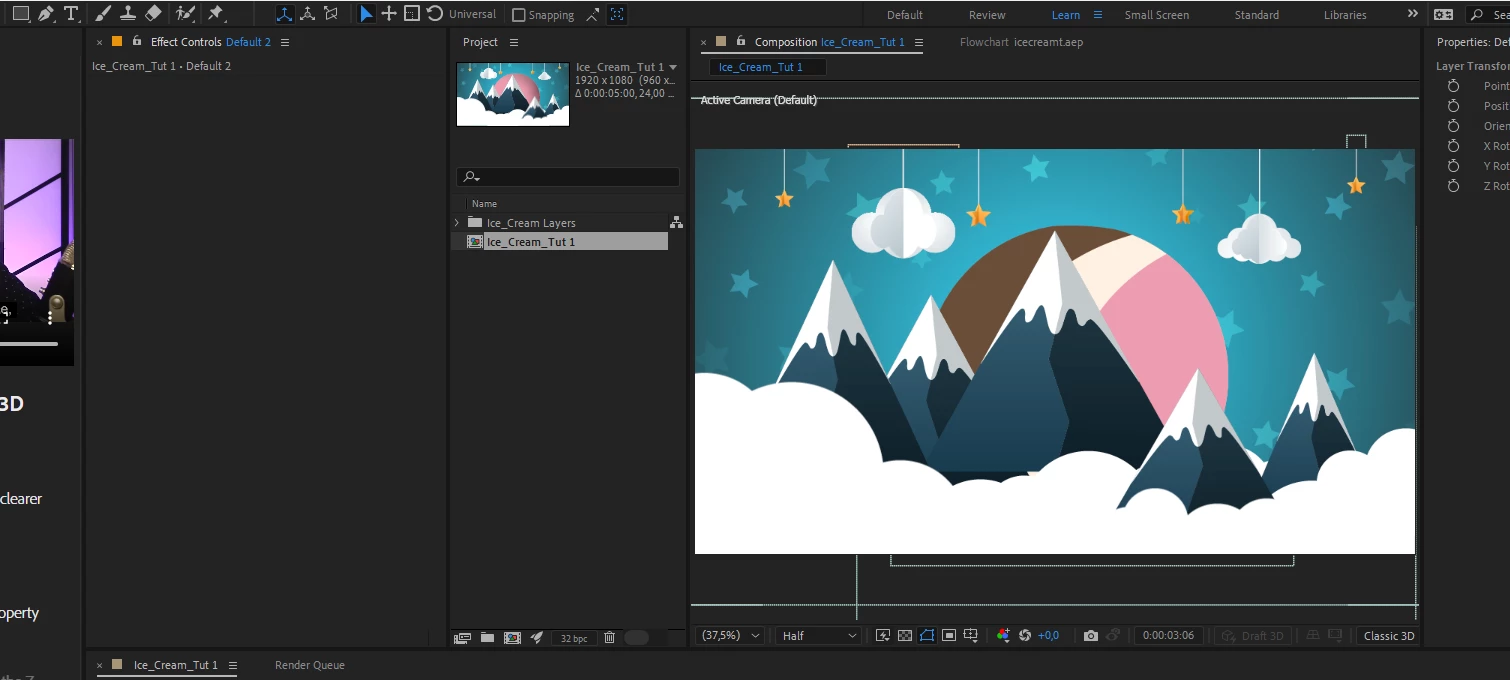Choose the Scale gizmo icon
Image resolution: width=1510 pixels, height=680 pixels.
411,14
